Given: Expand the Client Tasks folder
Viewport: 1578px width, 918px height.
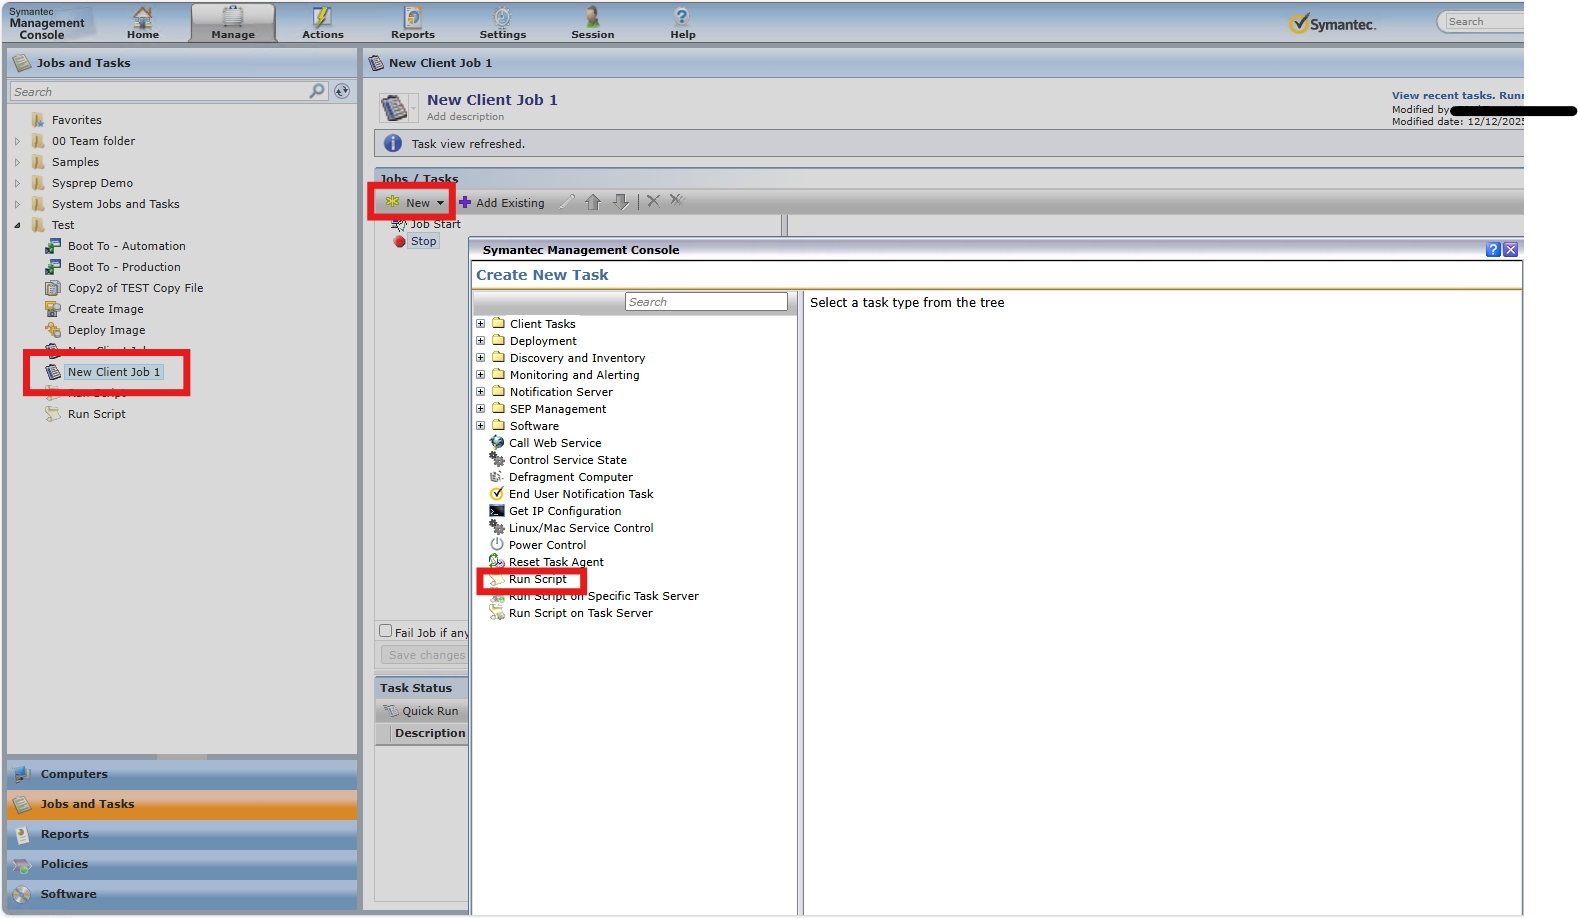Looking at the screenshot, I should (481, 324).
